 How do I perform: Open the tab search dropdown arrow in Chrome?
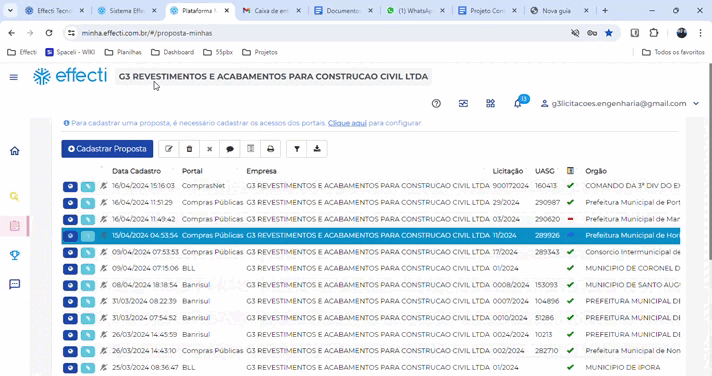click(10, 10)
